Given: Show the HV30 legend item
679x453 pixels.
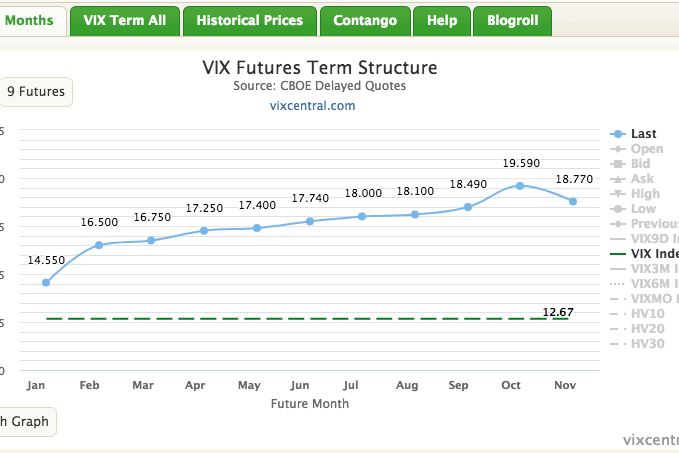Looking at the screenshot, I should click(x=647, y=344).
